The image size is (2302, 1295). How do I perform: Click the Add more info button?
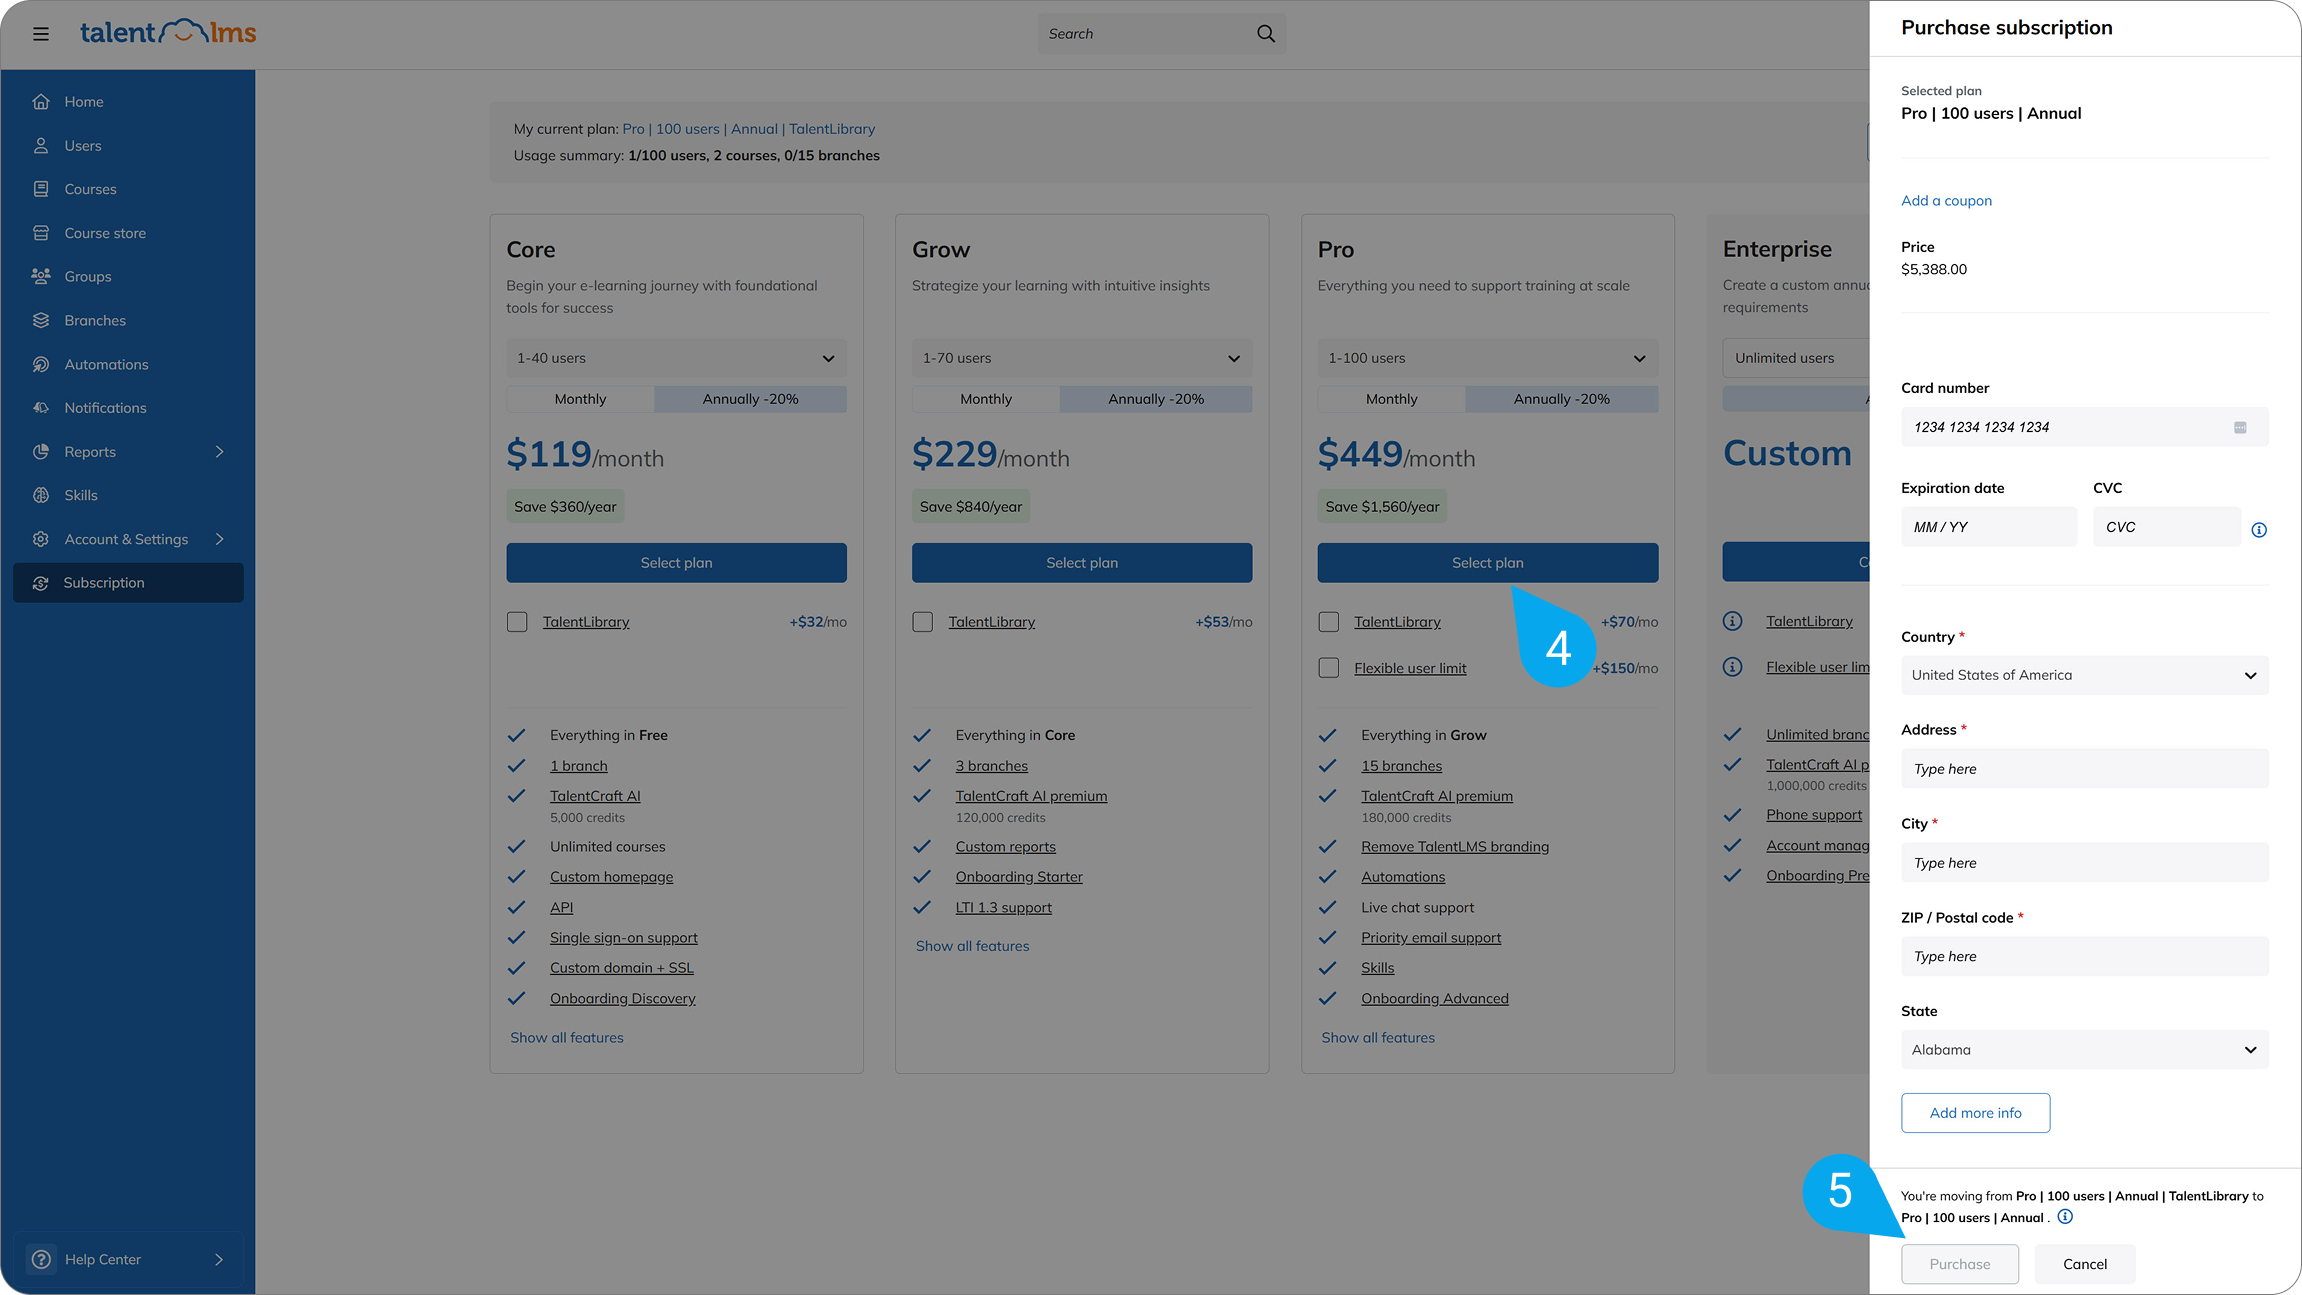point(1975,1113)
